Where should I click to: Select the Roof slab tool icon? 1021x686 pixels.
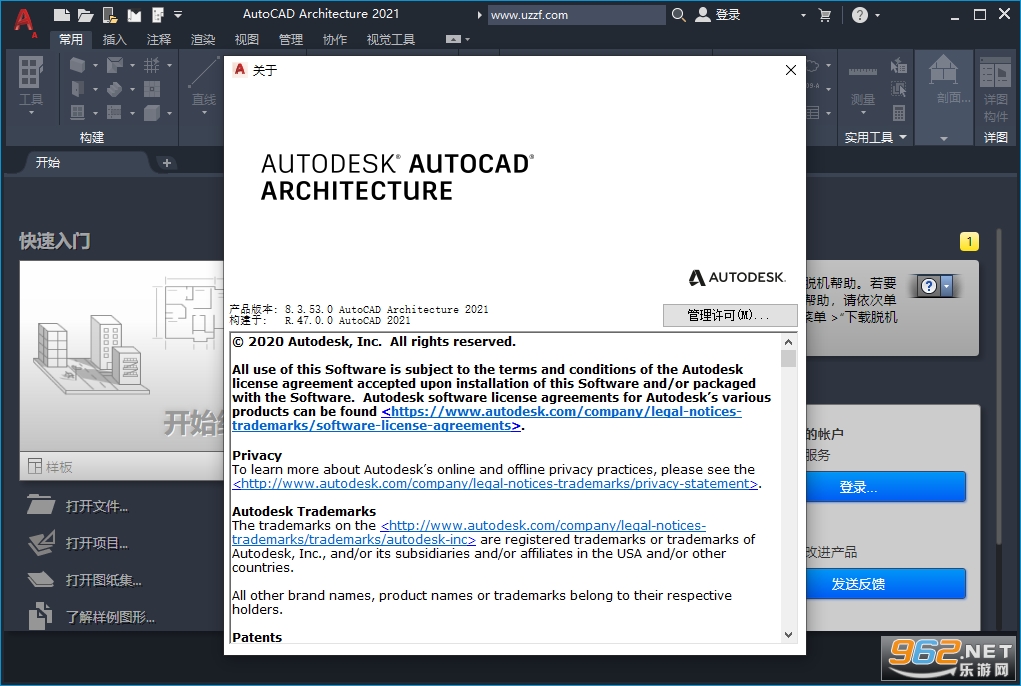(115, 64)
